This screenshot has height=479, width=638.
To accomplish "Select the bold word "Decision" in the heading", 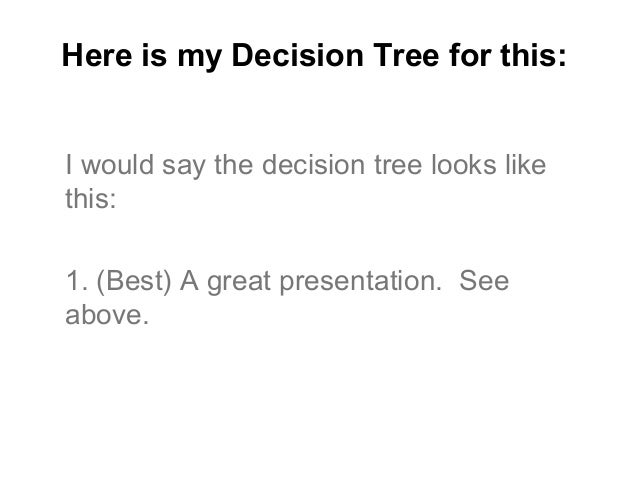I will pos(297,55).
